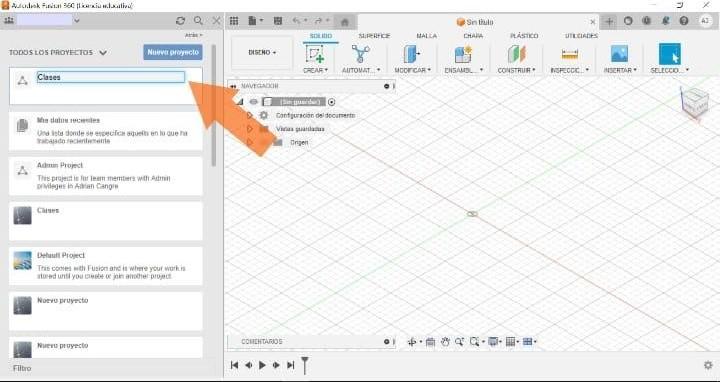The height and width of the screenshot is (382, 720).
Task: Click the Measure ruler icon
Action: (569, 54)
